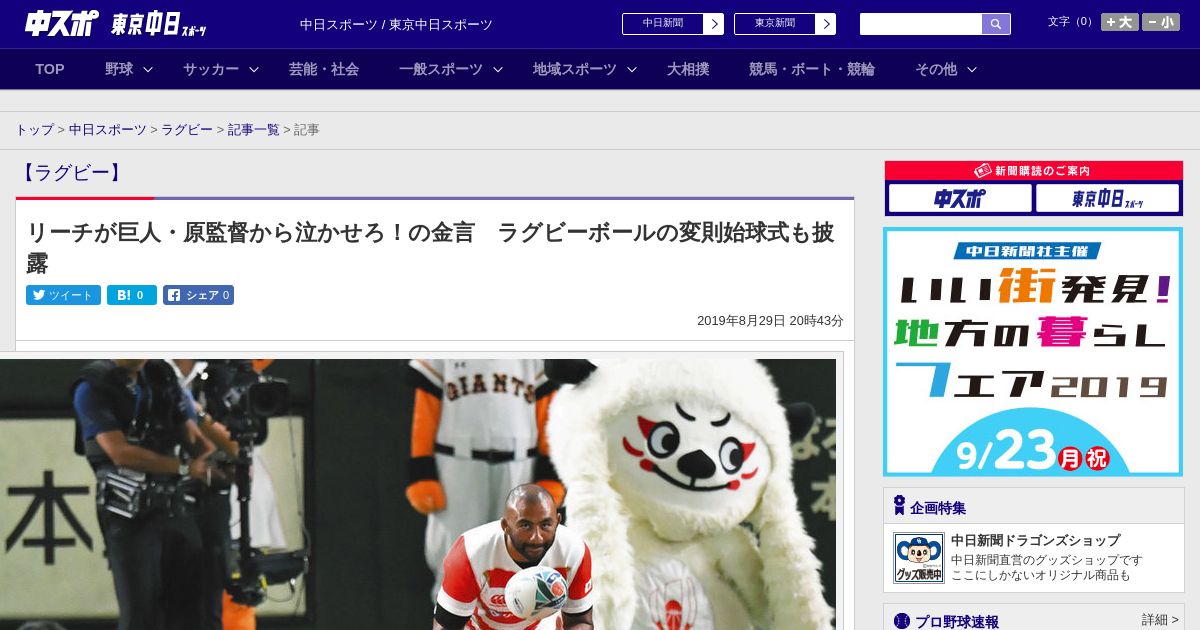1200x630 pixels.
Task: Select the 芸能・社会 menu item
Action: coord(324,69)
